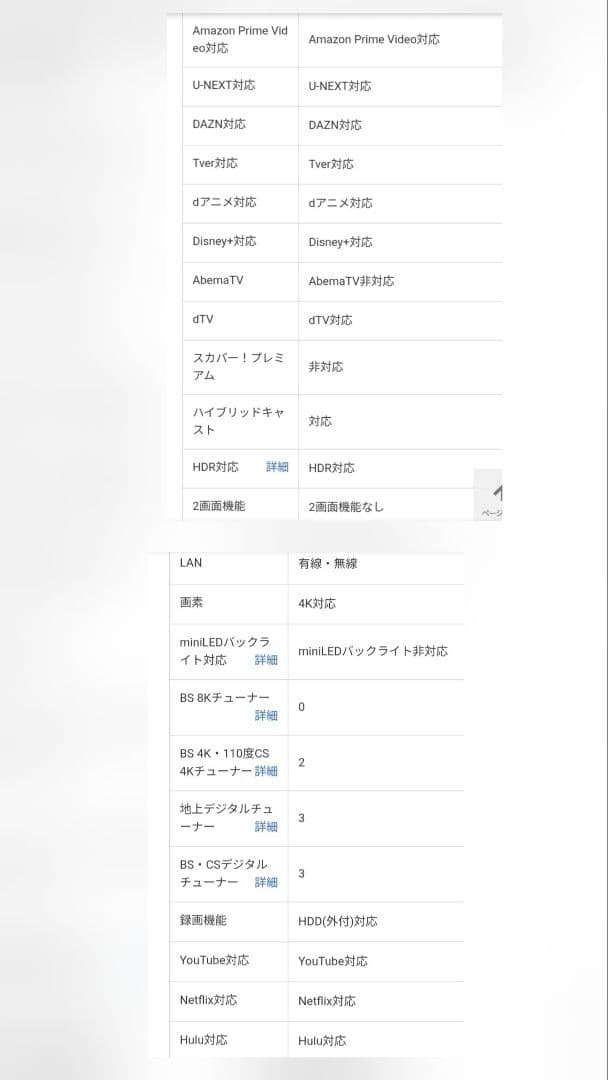Select the 2画面機能 row label
Viewport: 608px width, 1080px height.
tap(218, 506)
